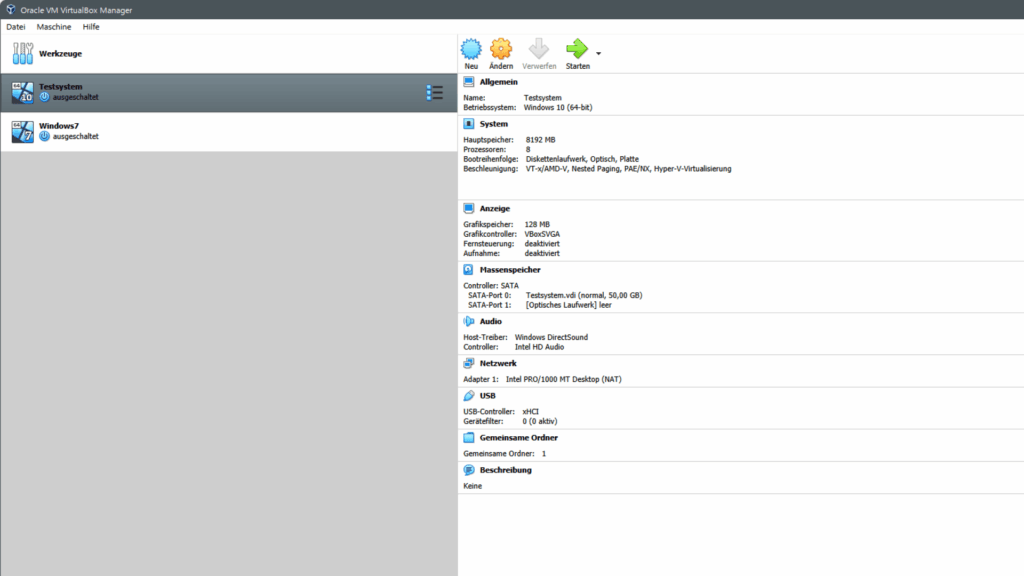Click the System section chip icon
The width and height of the screenshot is (1024, 576).
point(469,123)
